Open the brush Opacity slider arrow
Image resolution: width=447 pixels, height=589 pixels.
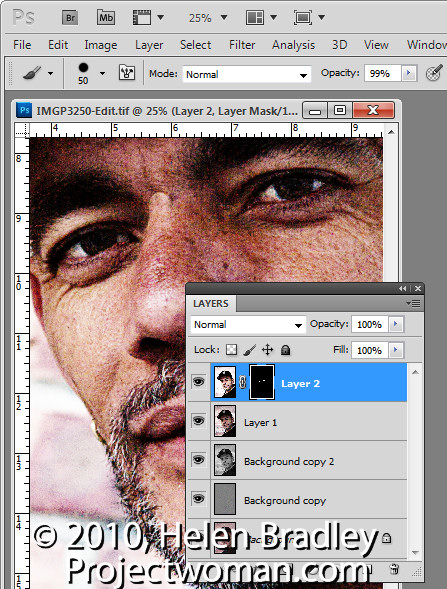tap(409, 73)
